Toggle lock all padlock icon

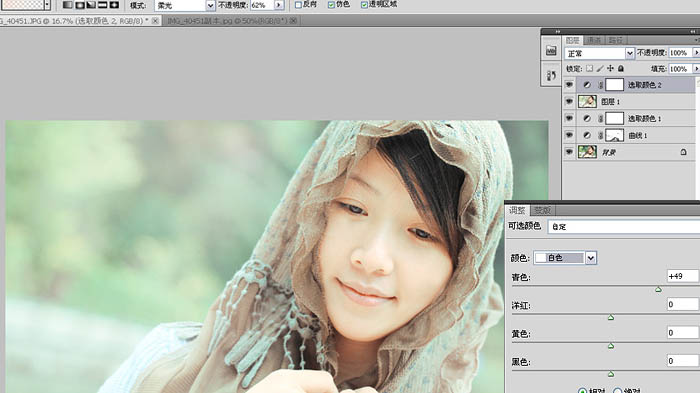tap(621, 68)
